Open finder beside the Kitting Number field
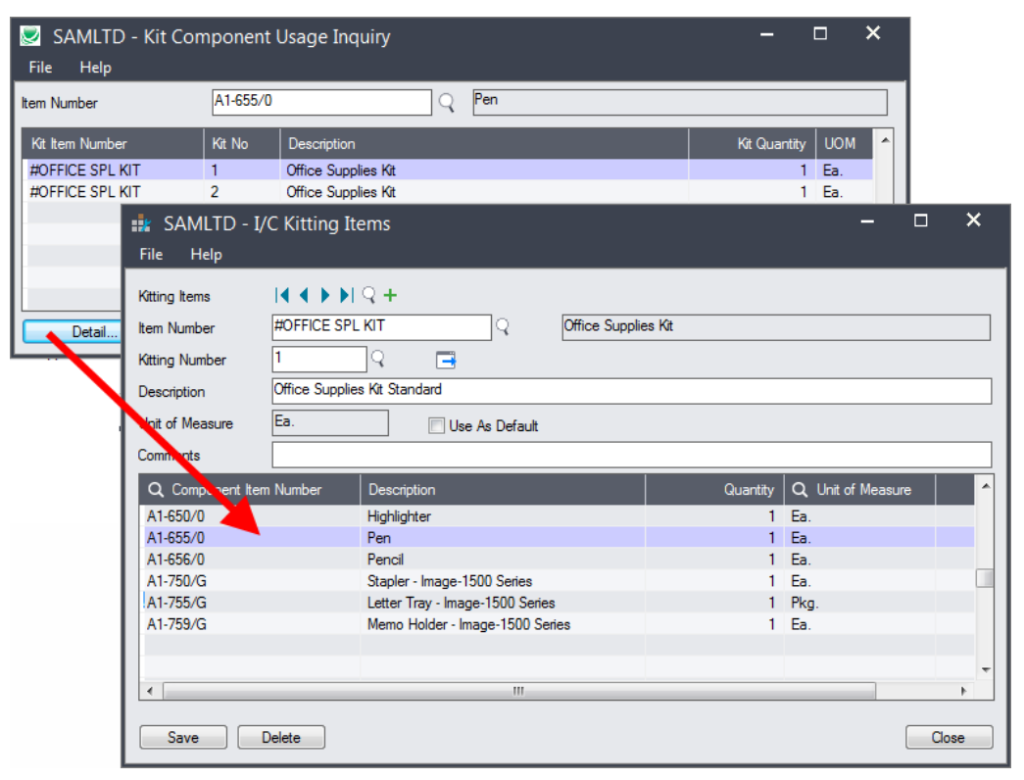Image resolution: width=1024 pixels, height=780 pixels. pyautogui.click(x=378, y=359)
